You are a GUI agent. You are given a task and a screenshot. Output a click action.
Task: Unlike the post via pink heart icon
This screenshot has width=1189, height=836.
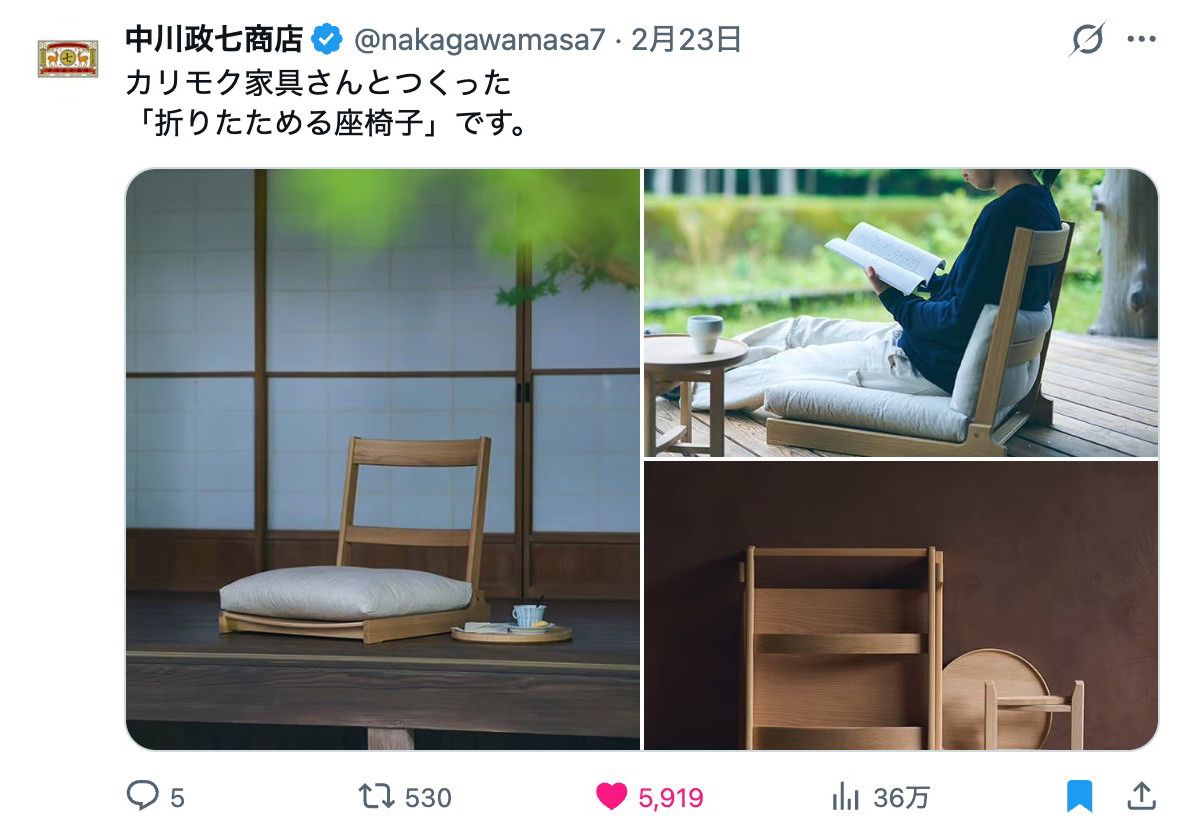click(x=611, y=797)
